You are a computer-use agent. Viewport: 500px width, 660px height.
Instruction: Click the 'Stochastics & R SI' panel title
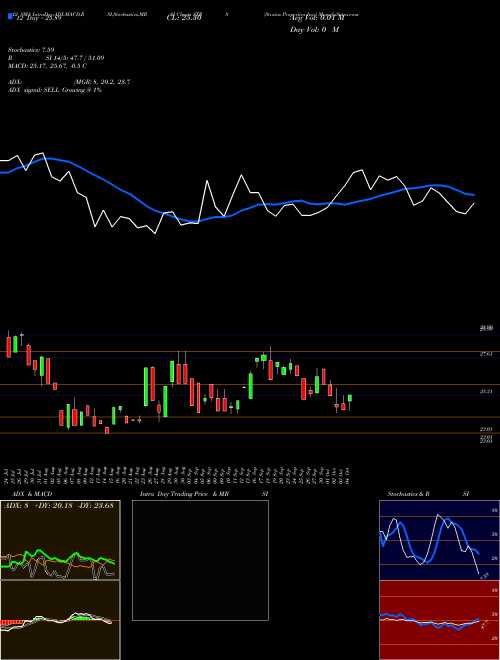[428, 494]
